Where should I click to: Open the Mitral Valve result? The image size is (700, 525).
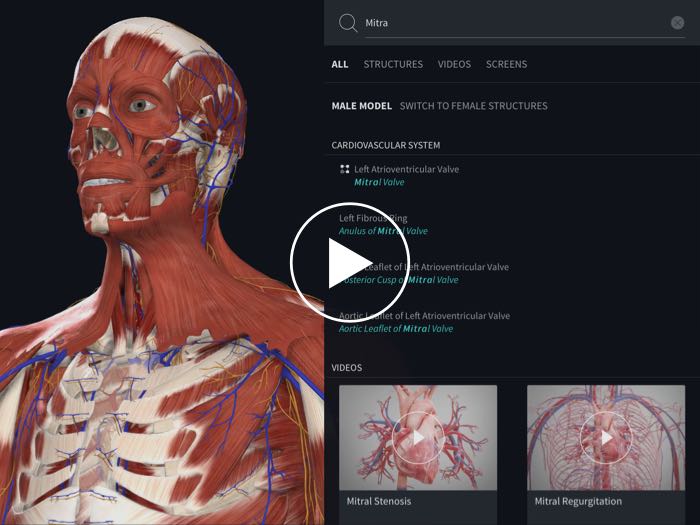tap(379, 182)
